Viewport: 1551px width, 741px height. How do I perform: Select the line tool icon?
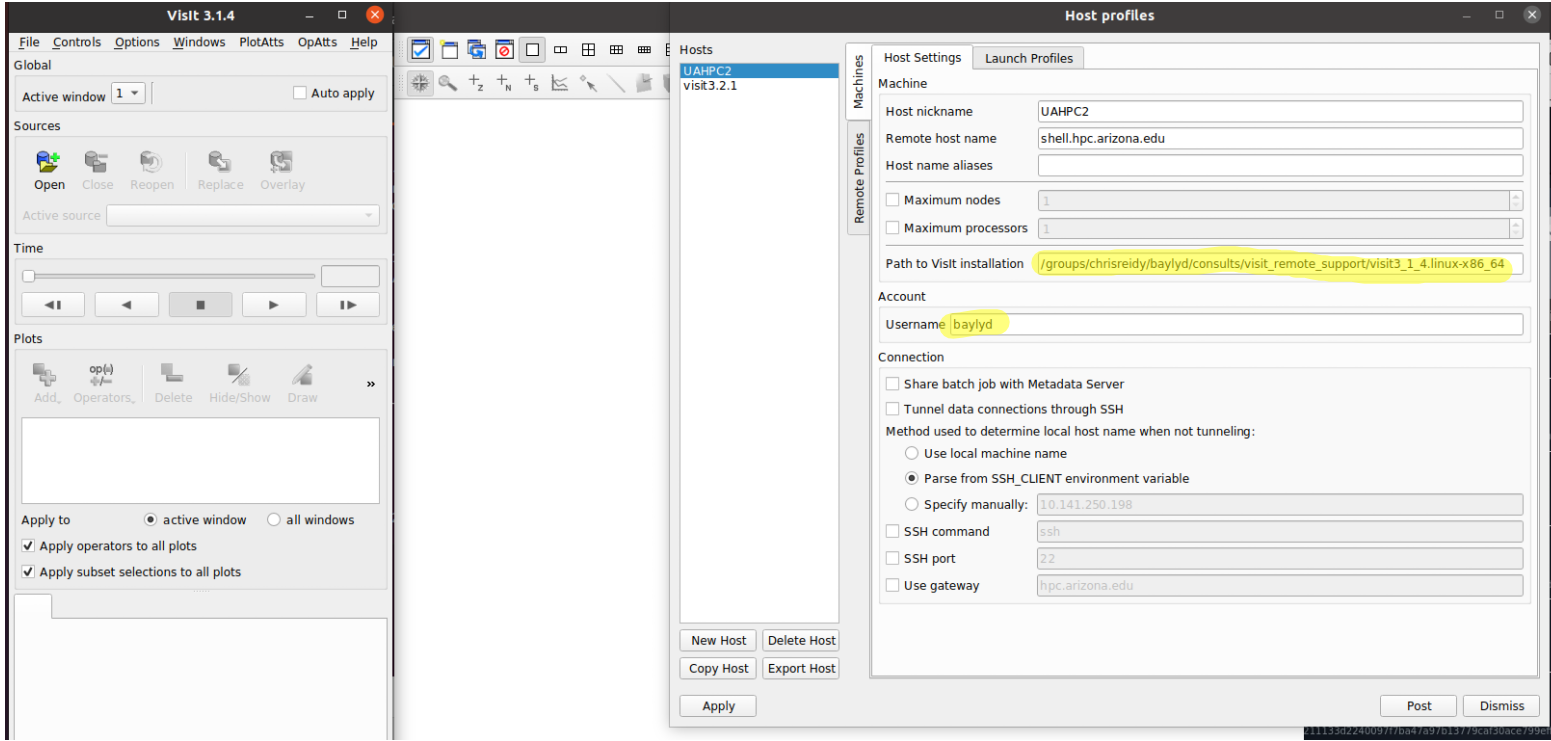[x=617, y=85]
